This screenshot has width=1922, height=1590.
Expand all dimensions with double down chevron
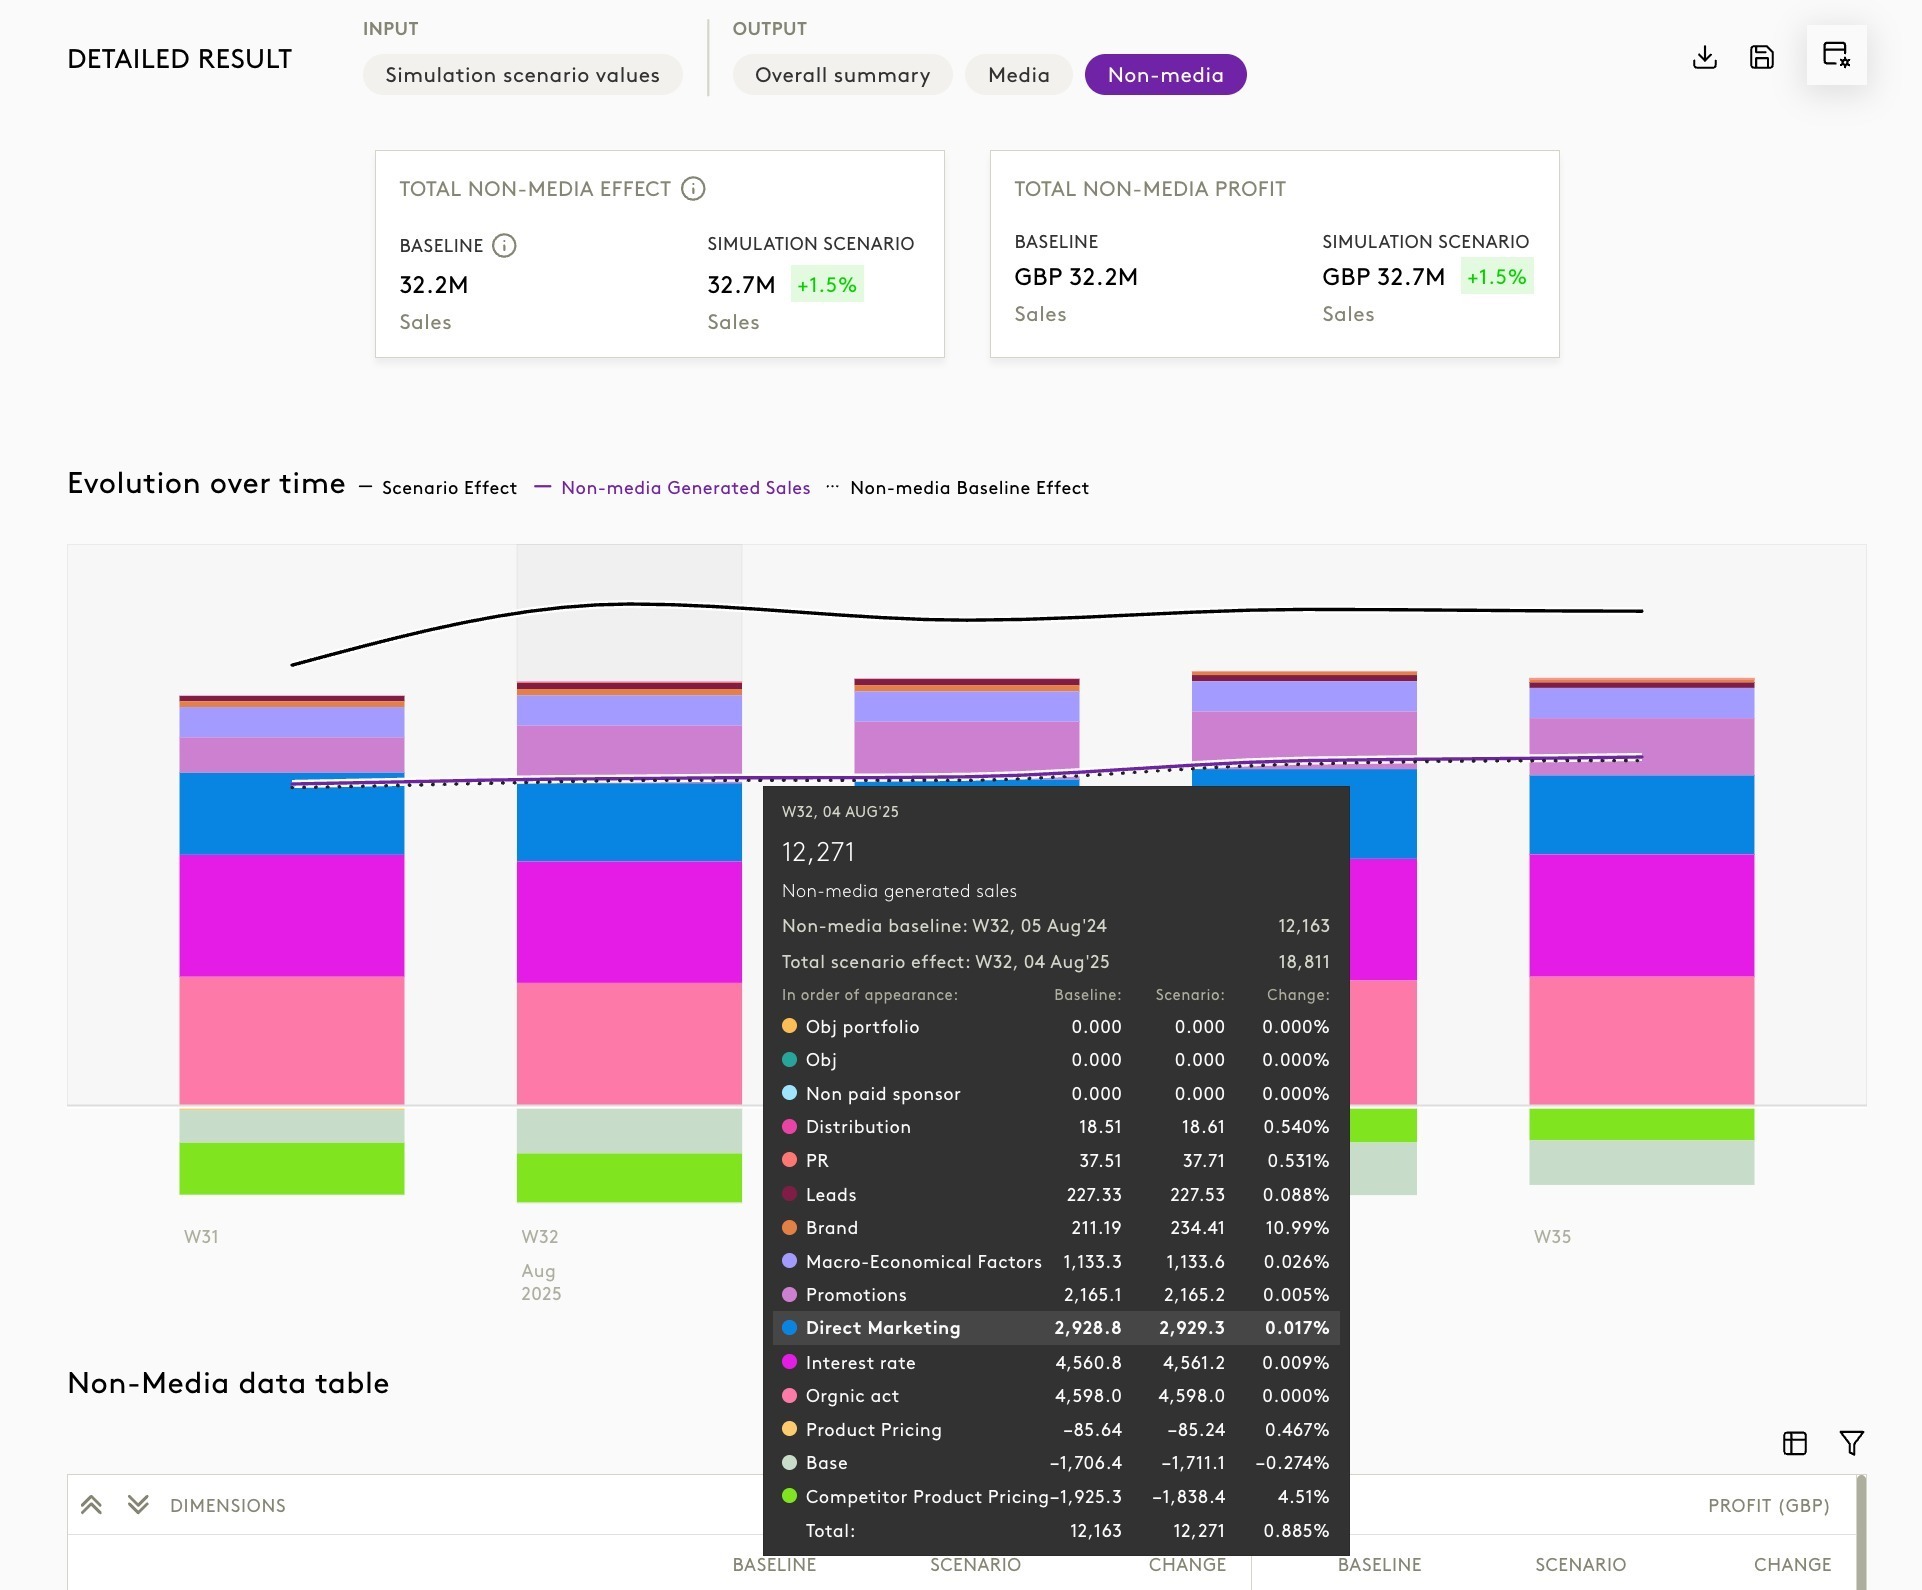tap(138, 1505)
